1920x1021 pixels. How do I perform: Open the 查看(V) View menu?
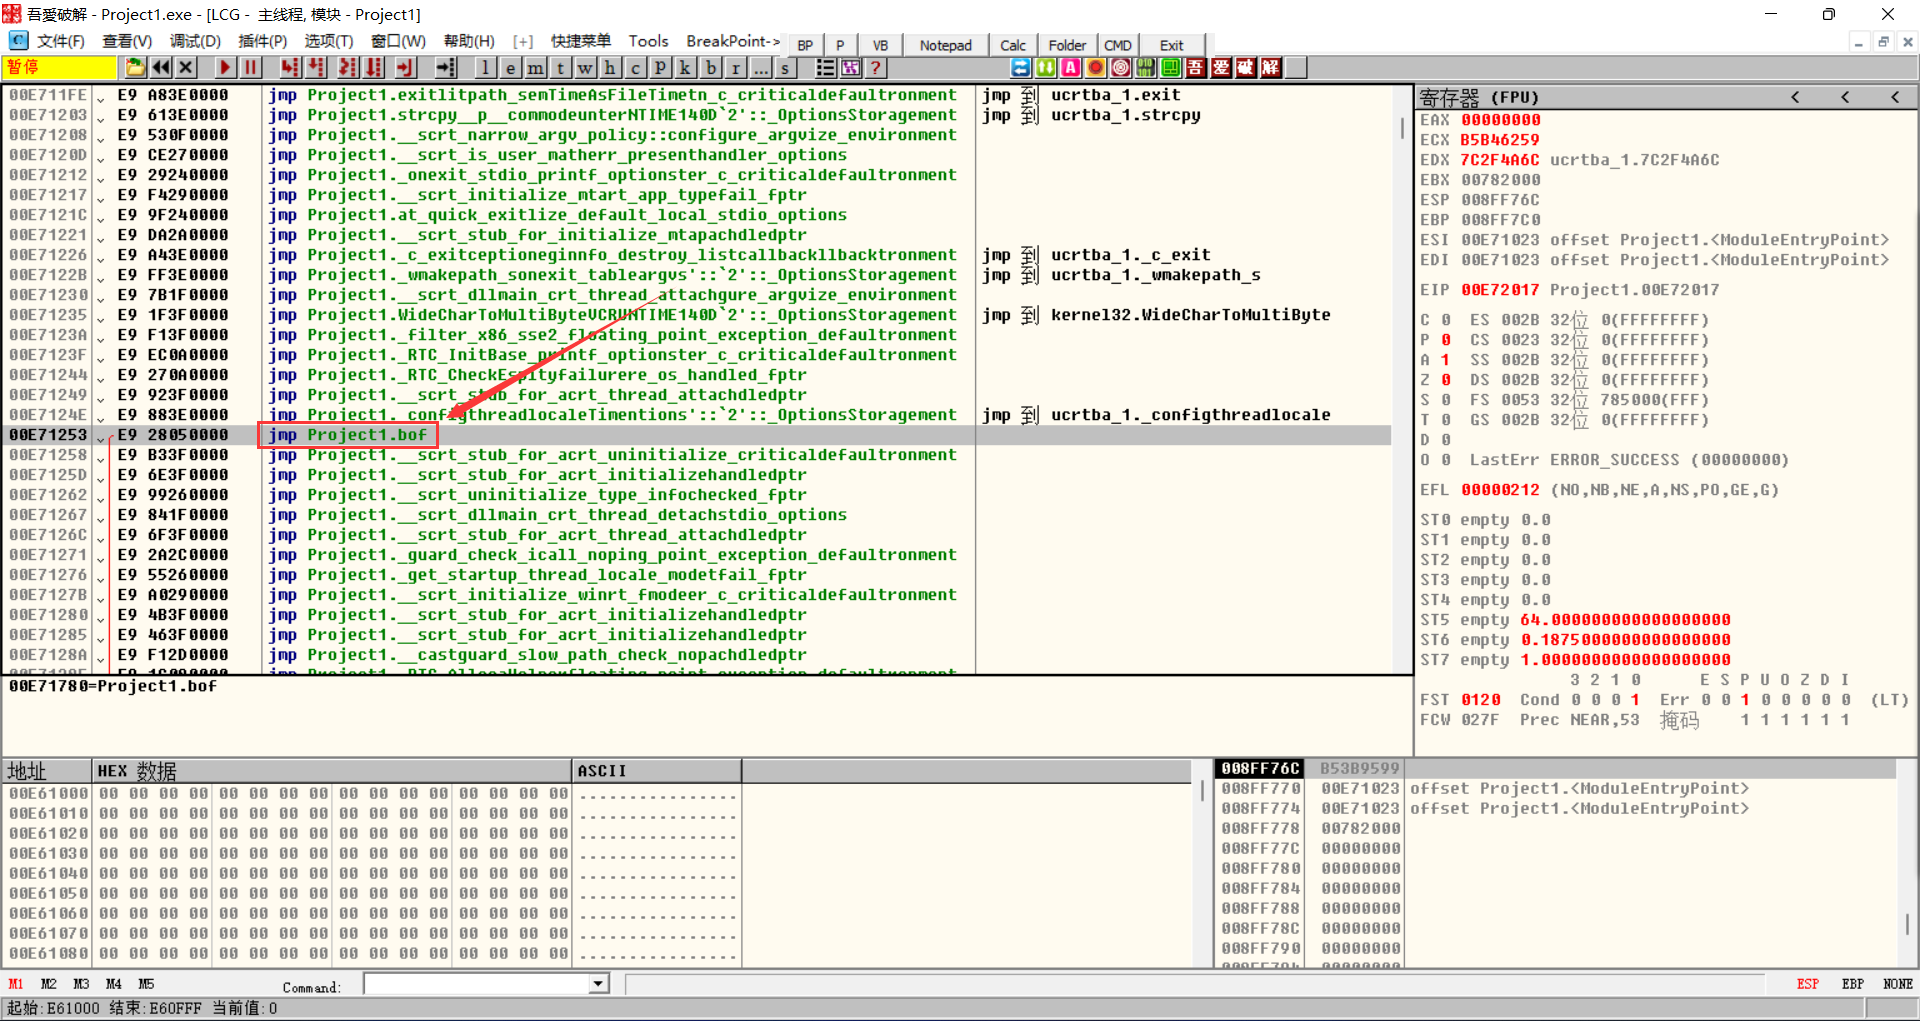(x=127, y=41)
